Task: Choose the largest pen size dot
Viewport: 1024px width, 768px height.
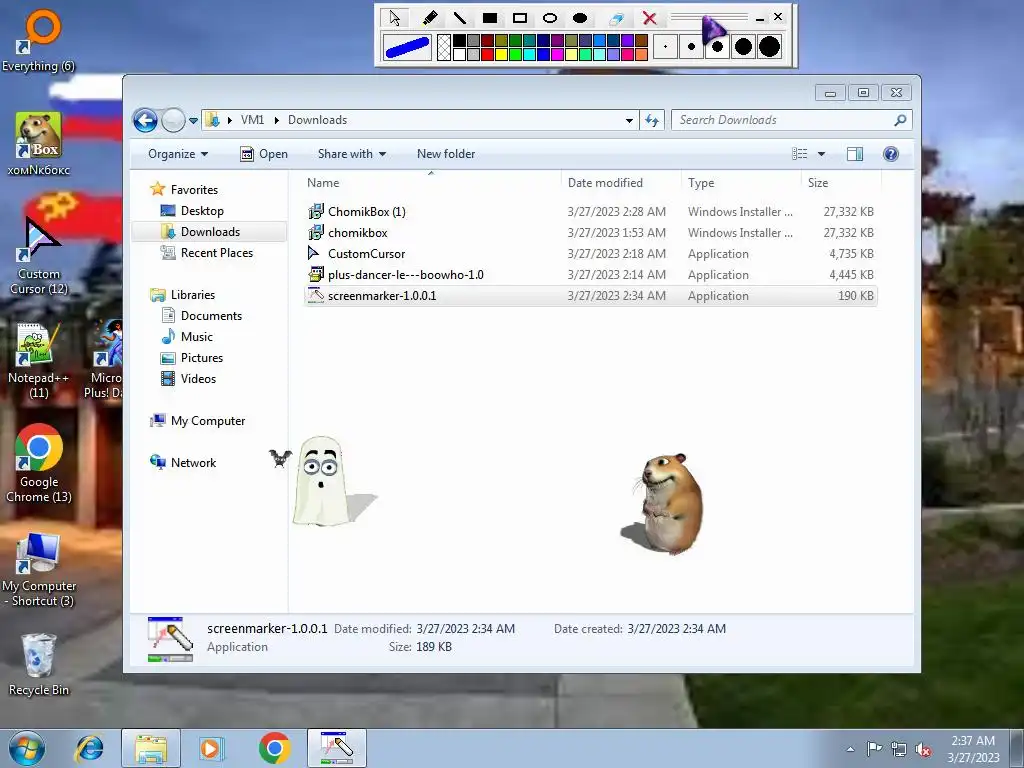Action: [769, 46]
